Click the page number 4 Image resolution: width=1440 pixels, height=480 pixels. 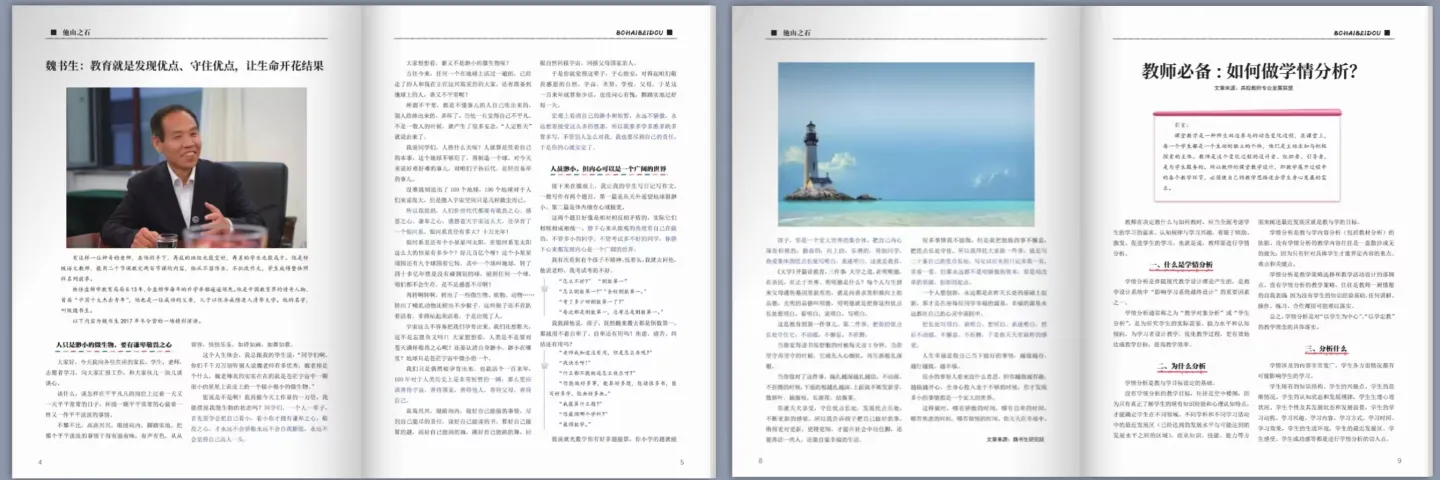click(x=40, y=461)
